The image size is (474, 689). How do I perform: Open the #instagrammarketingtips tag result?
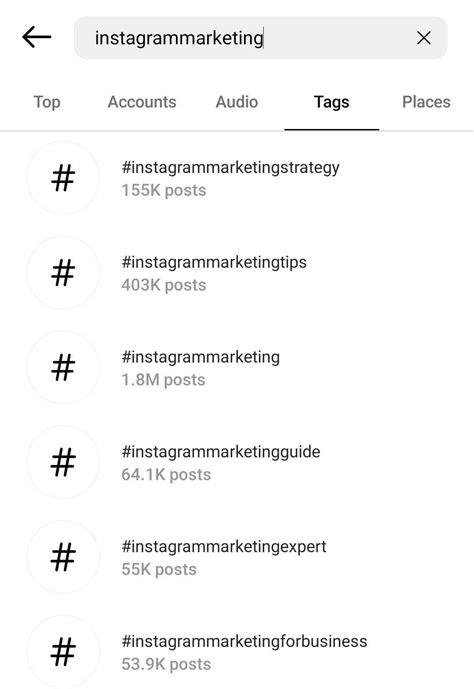tap(214, 263)
